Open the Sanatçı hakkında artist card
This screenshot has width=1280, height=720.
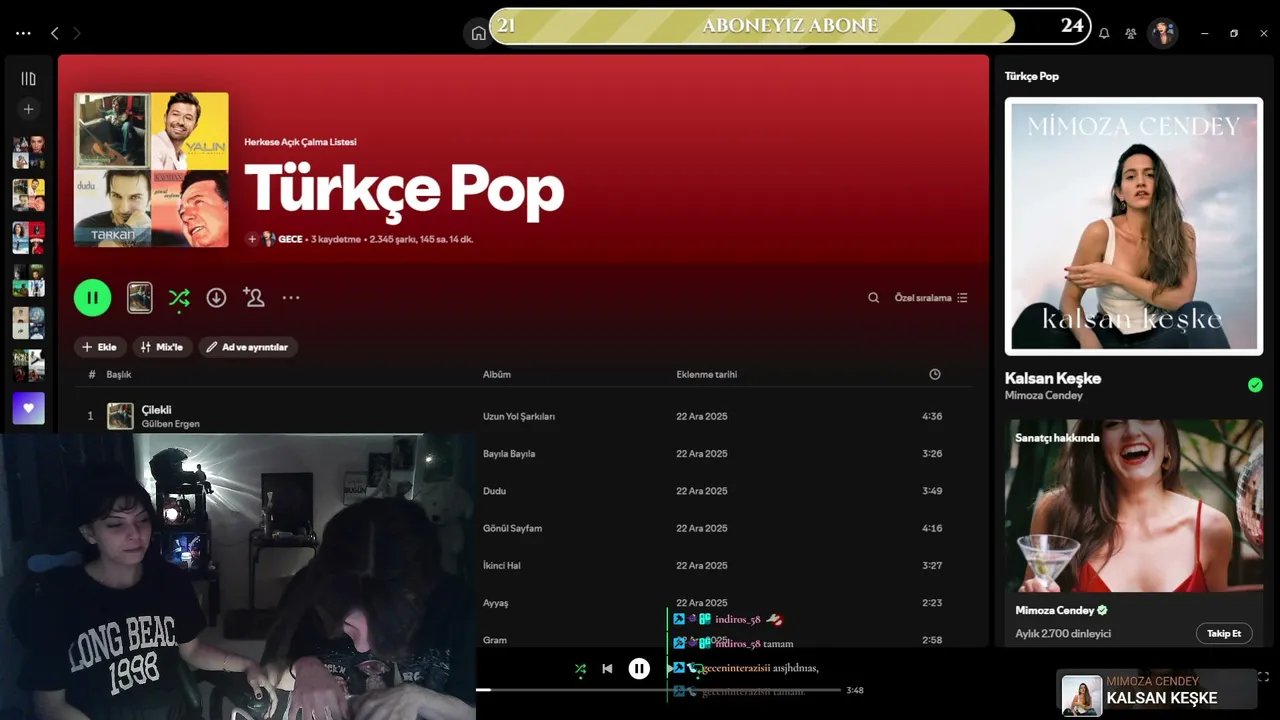(1134, 534)
